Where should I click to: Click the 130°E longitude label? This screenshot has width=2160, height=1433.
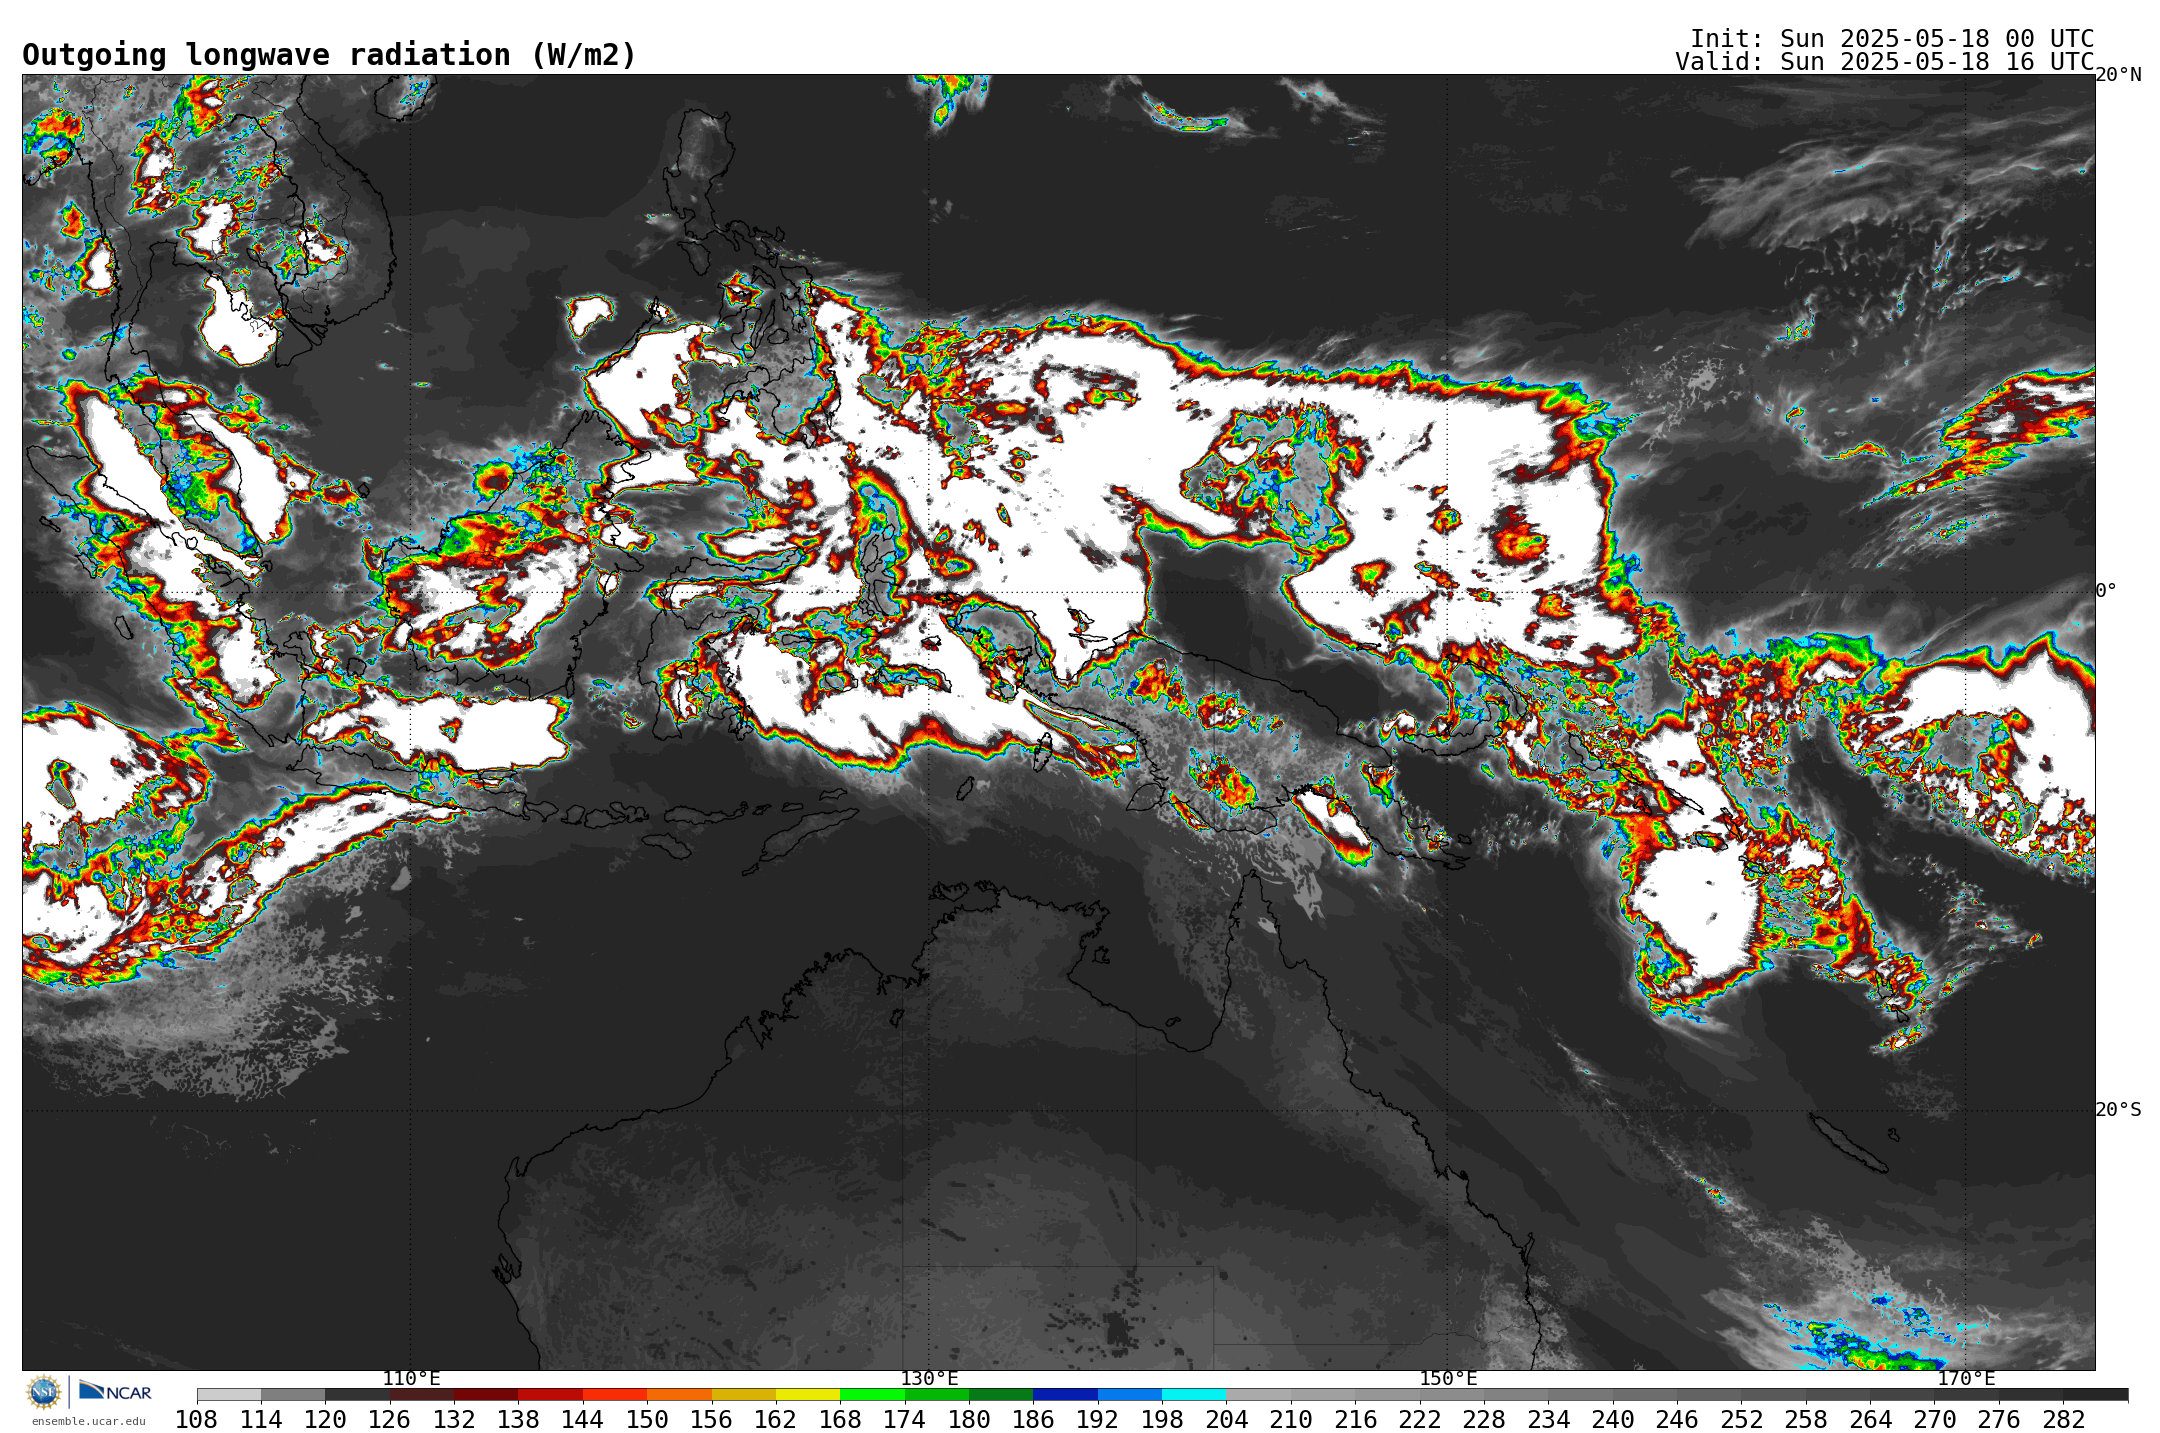click(x=929, y=1379)
